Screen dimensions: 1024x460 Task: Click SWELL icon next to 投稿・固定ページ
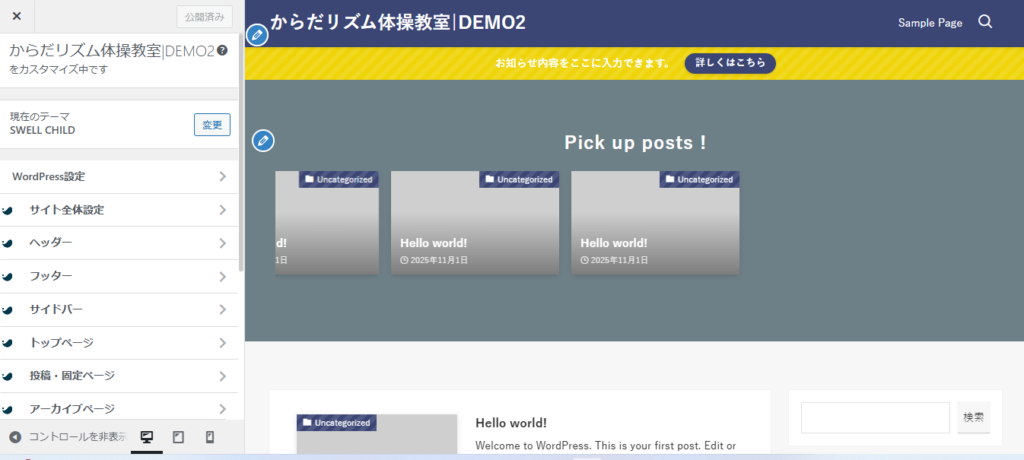click(8, 376)
